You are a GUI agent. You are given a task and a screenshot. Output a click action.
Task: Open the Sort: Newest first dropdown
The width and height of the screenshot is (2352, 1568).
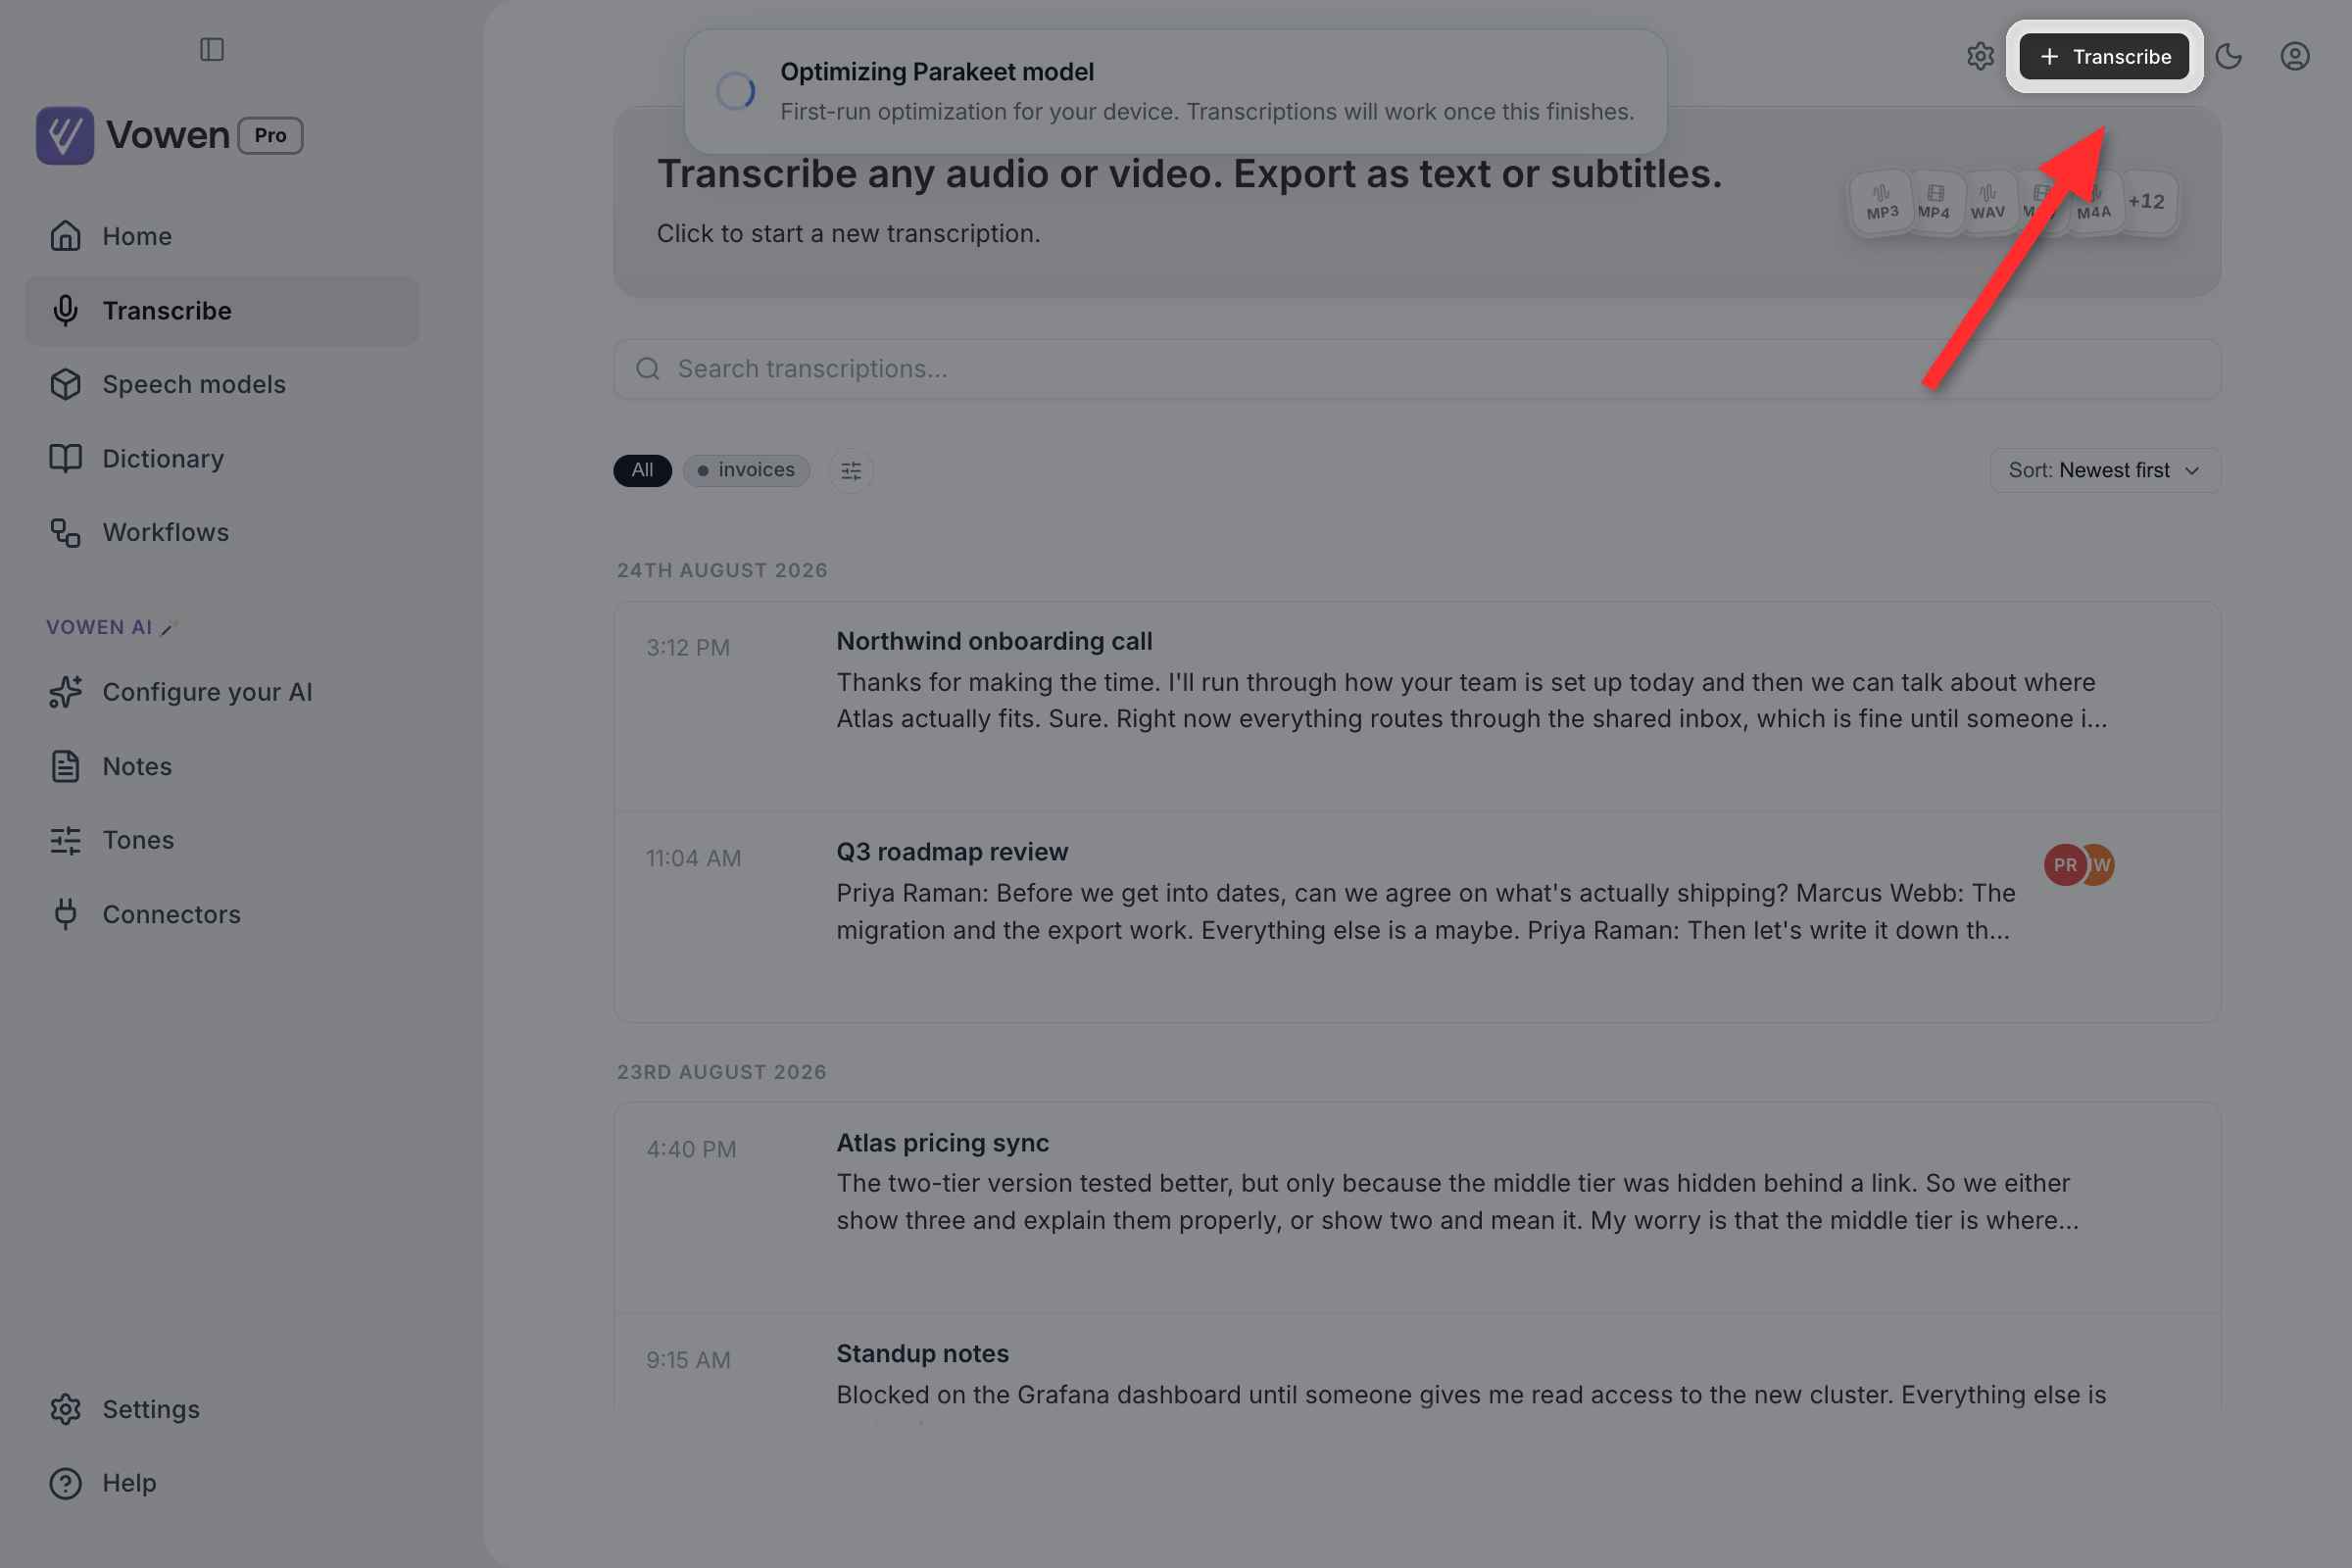pos(2105,470)
